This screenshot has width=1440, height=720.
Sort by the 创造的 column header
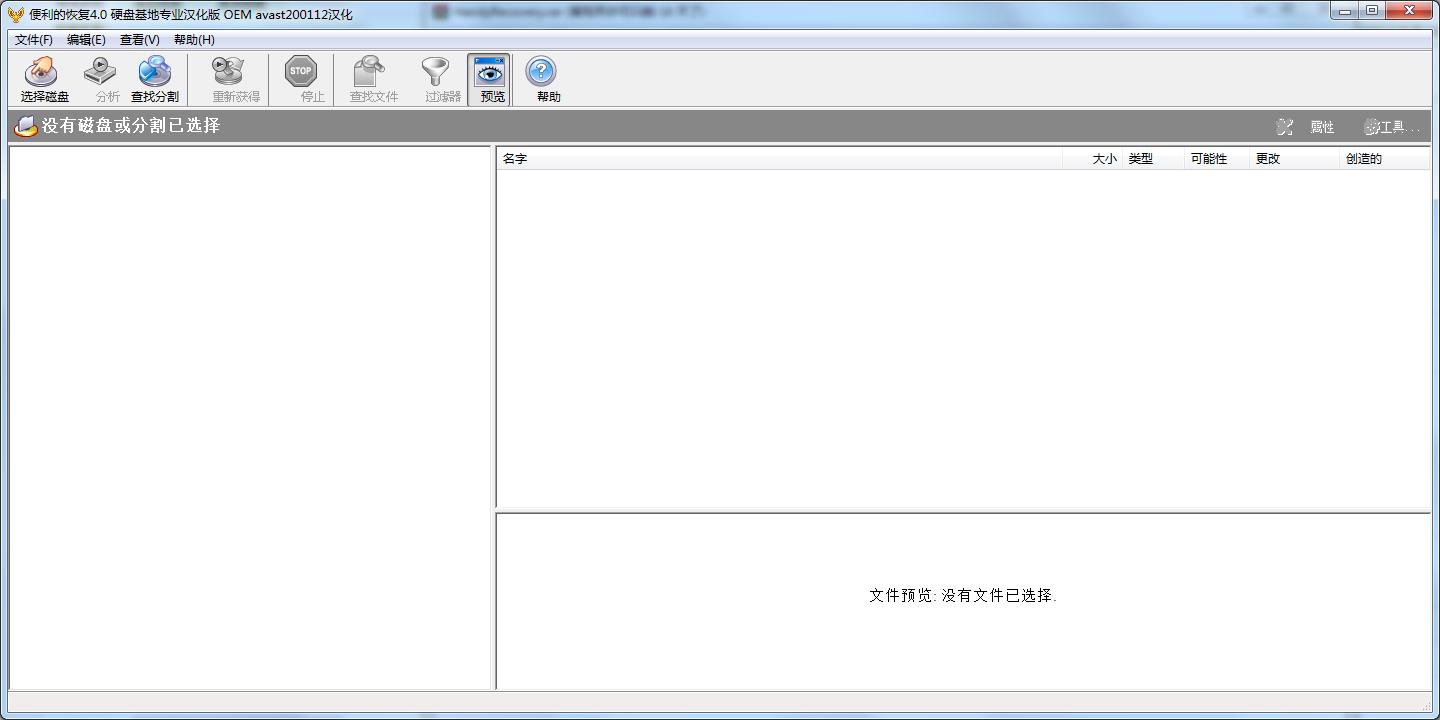(x=1385, y=159)
